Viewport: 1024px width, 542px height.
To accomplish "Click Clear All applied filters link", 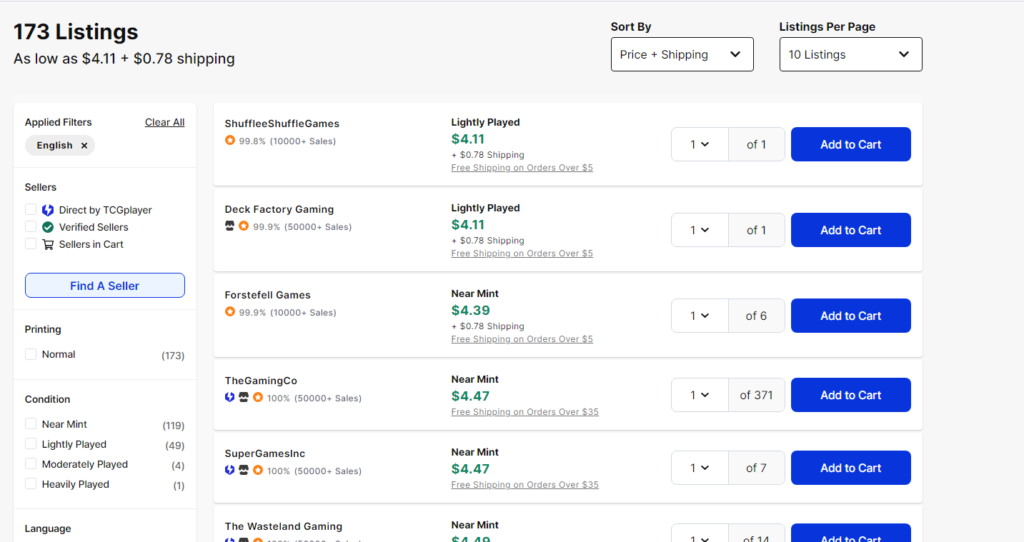I will pos(165,122).
